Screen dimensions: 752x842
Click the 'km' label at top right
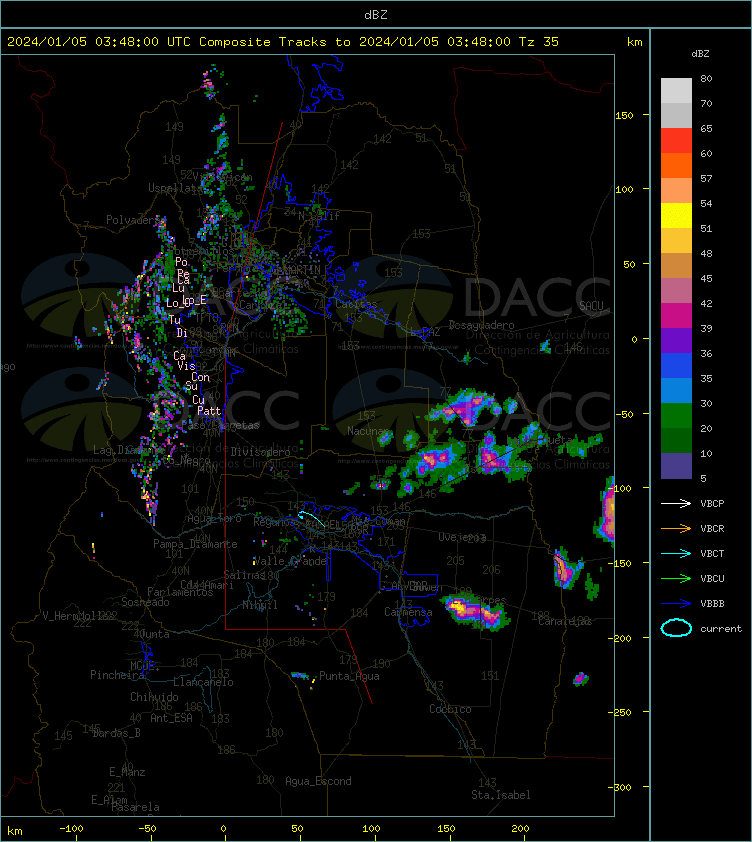634,42
